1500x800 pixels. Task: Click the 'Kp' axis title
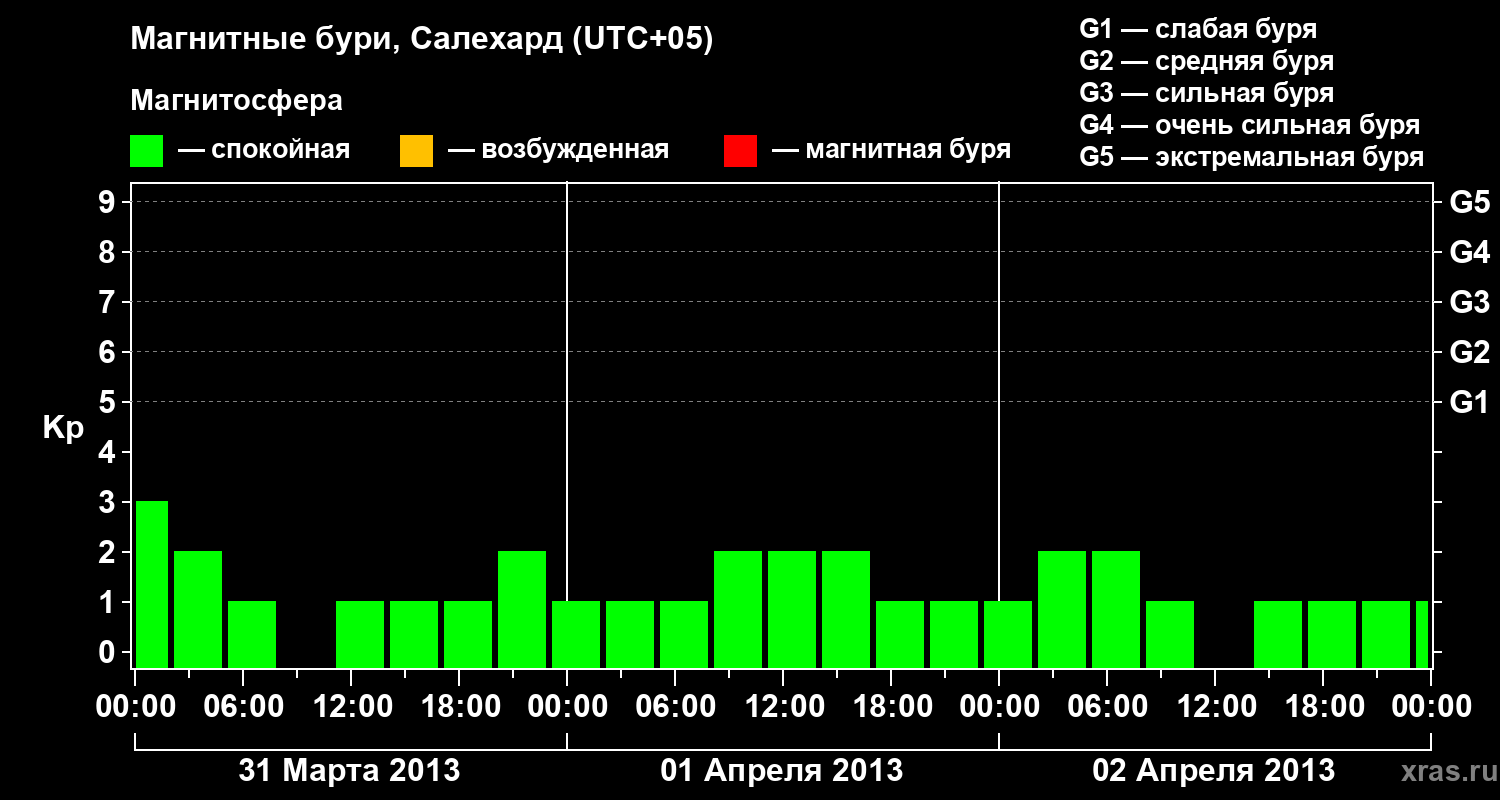[x=63, y=428]
